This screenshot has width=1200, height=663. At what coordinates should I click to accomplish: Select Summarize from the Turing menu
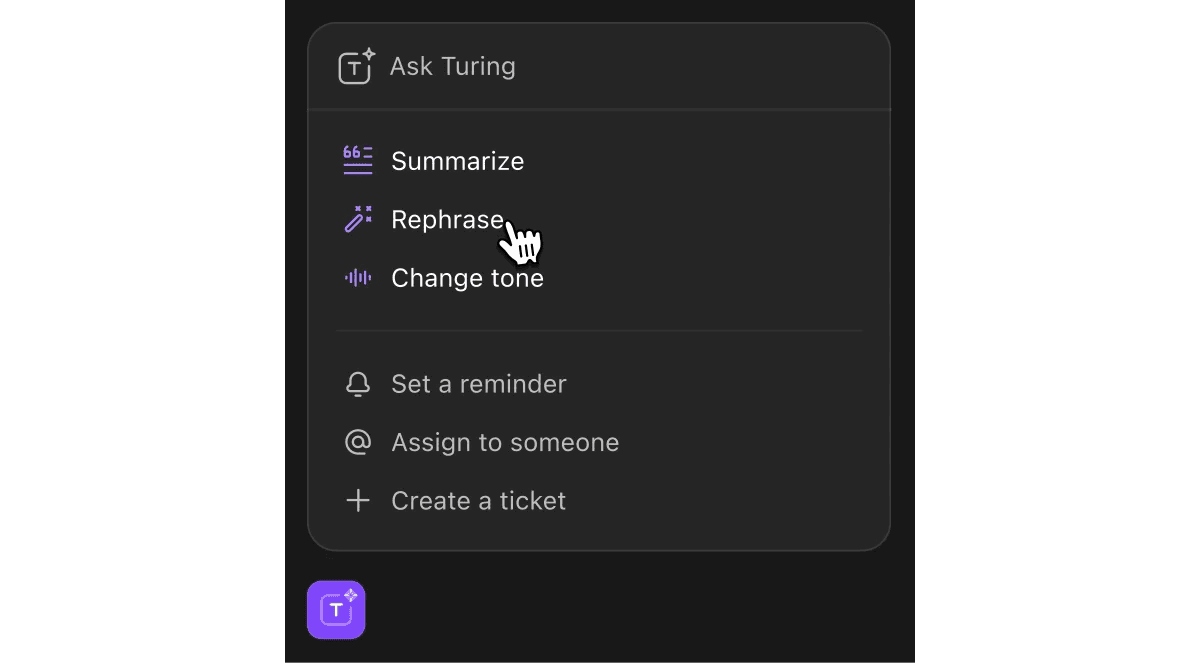(457, 161)
